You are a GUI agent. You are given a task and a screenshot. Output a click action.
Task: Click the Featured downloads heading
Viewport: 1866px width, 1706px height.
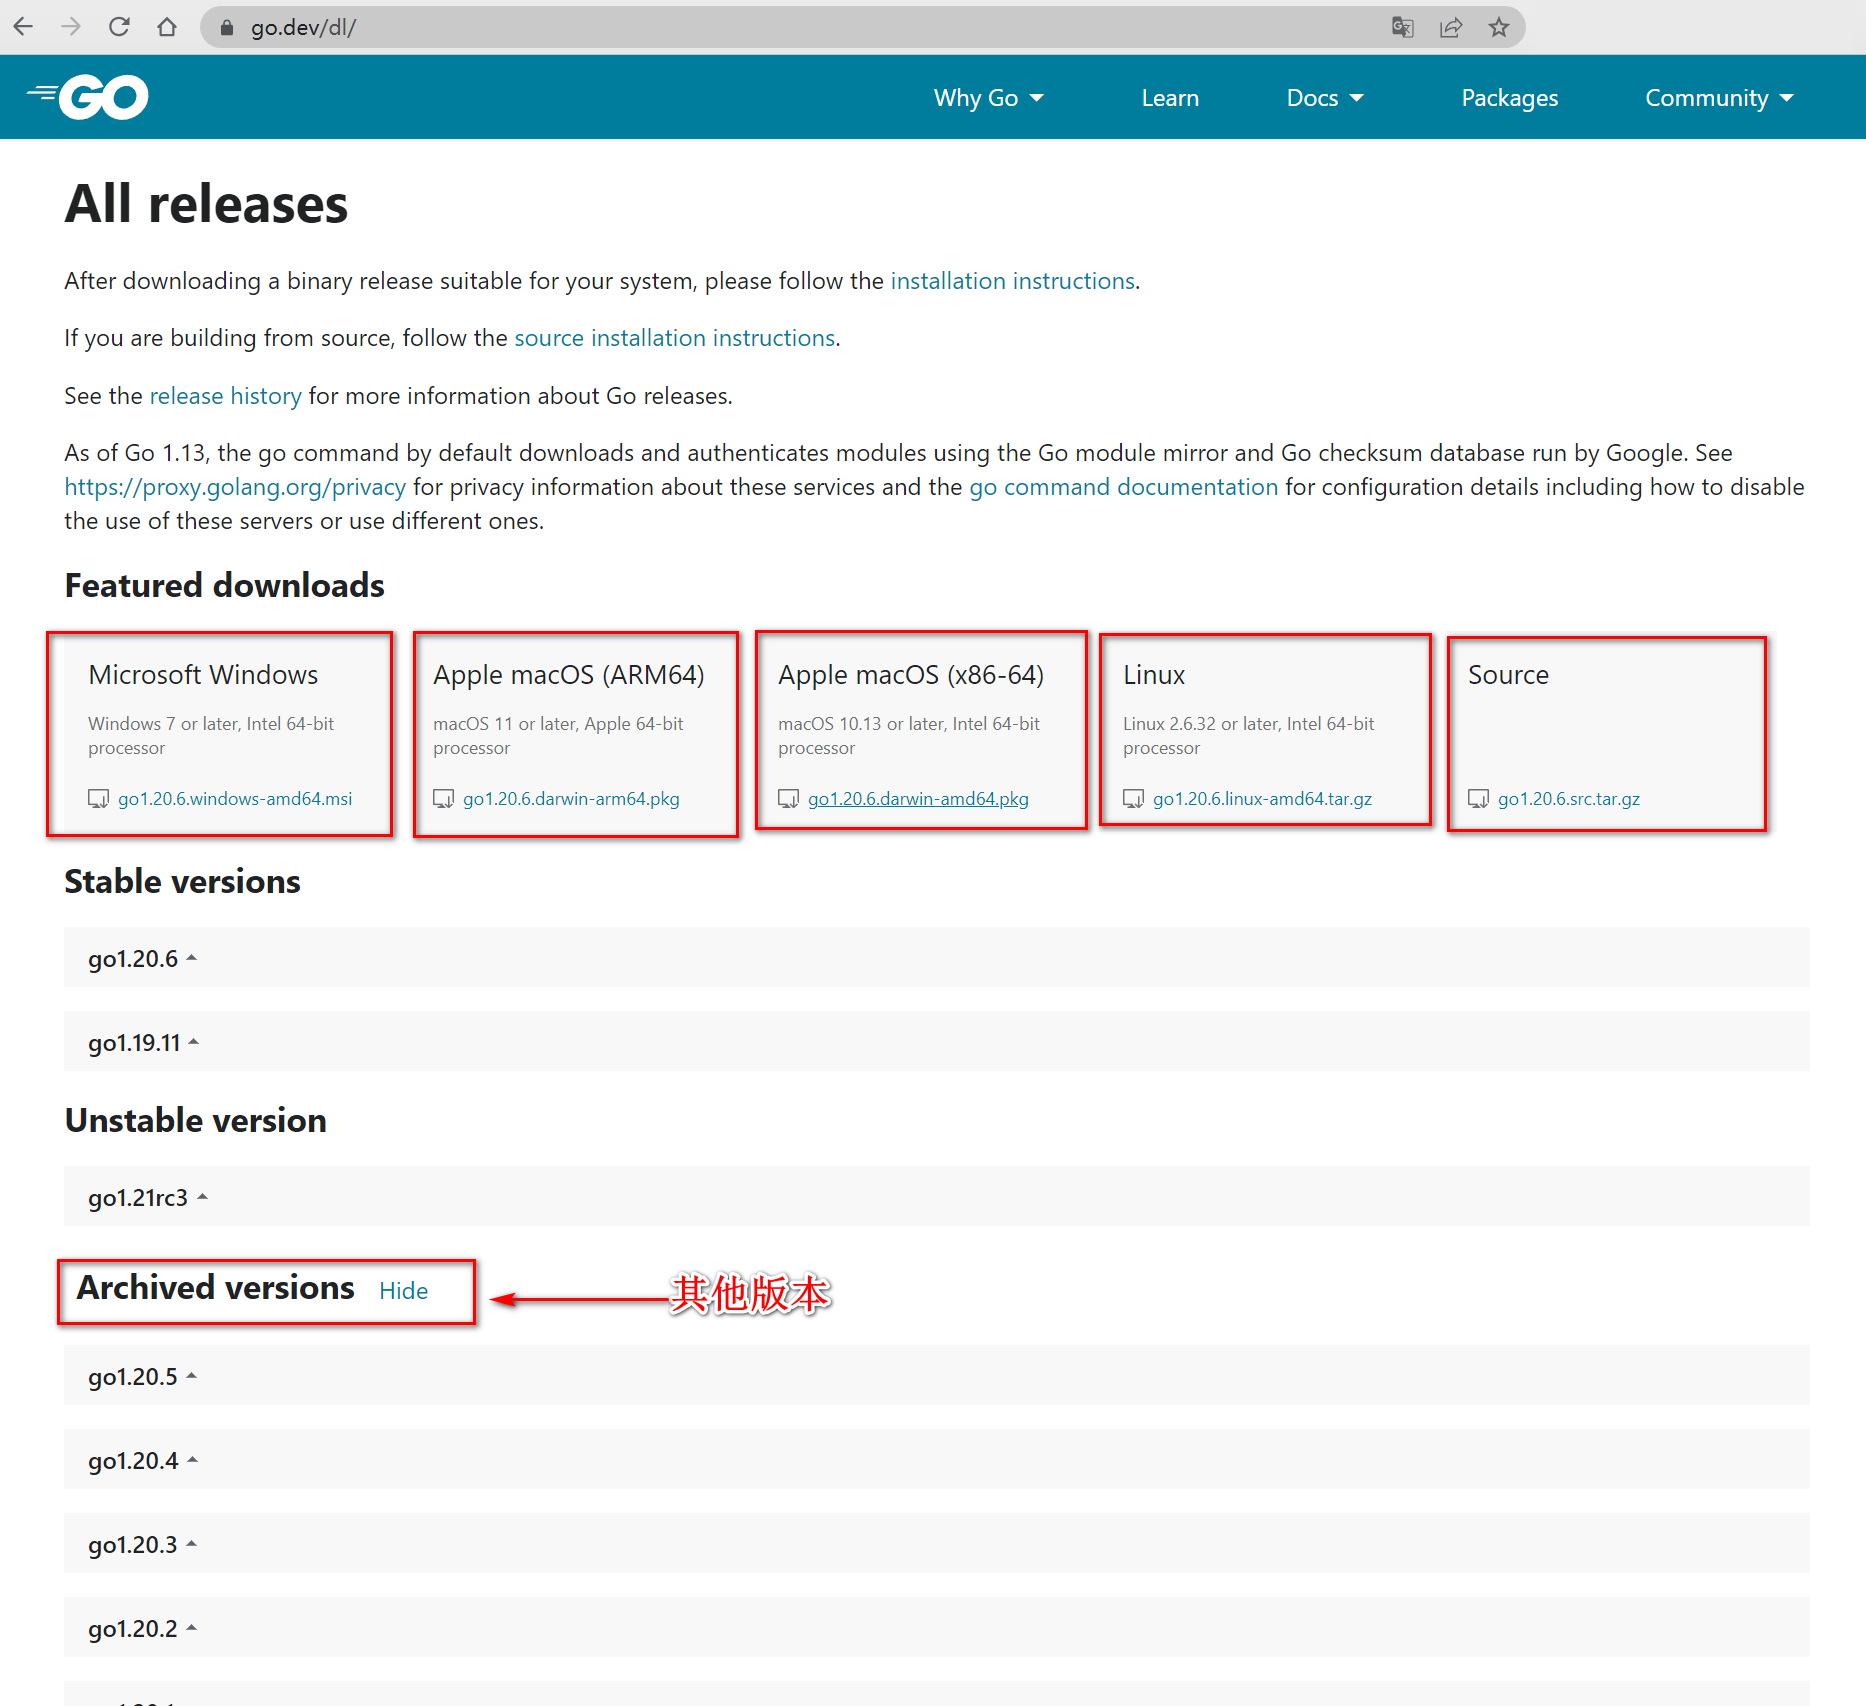[x=224, y=585]
